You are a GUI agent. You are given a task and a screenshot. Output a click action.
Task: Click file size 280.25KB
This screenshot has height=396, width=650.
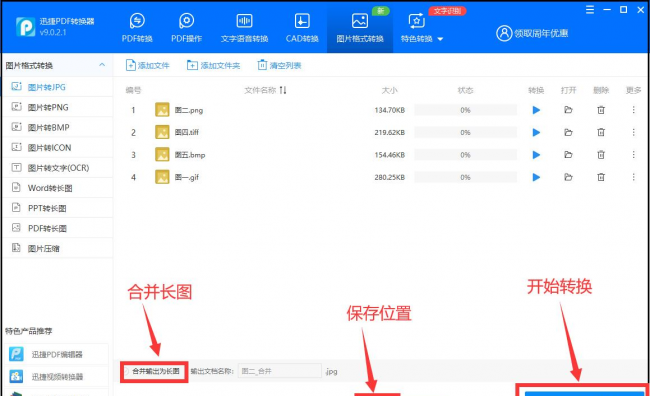[390, 177]
